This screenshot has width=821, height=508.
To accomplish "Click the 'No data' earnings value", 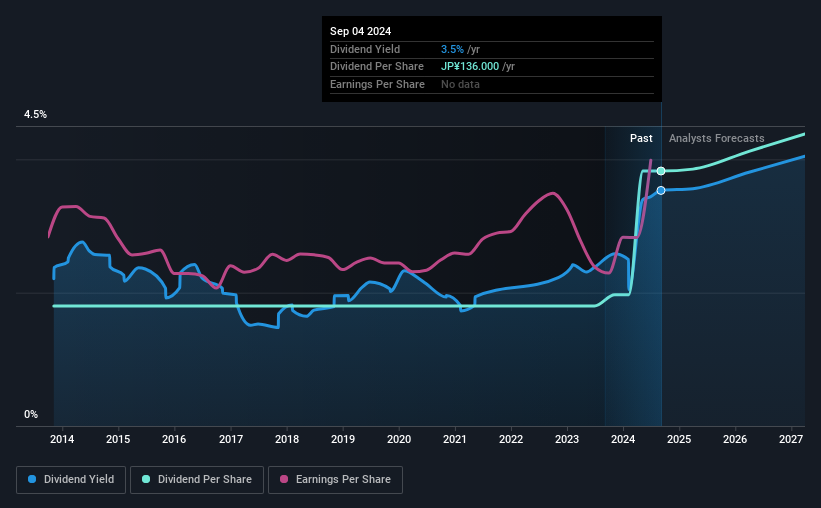I will [460, 84].
